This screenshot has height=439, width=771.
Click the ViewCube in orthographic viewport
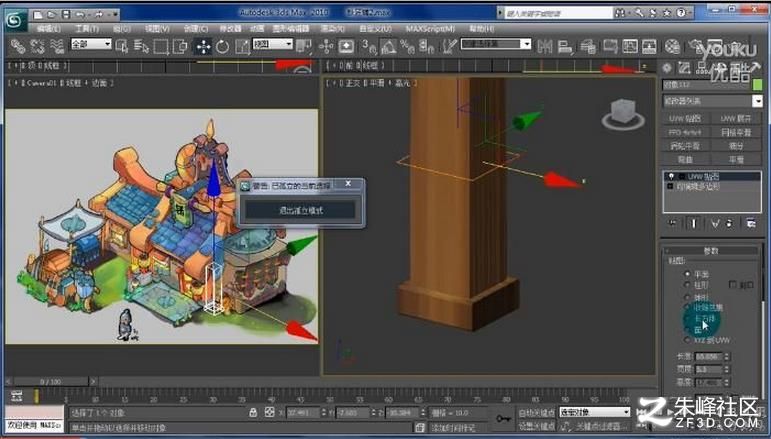[623, 114]
